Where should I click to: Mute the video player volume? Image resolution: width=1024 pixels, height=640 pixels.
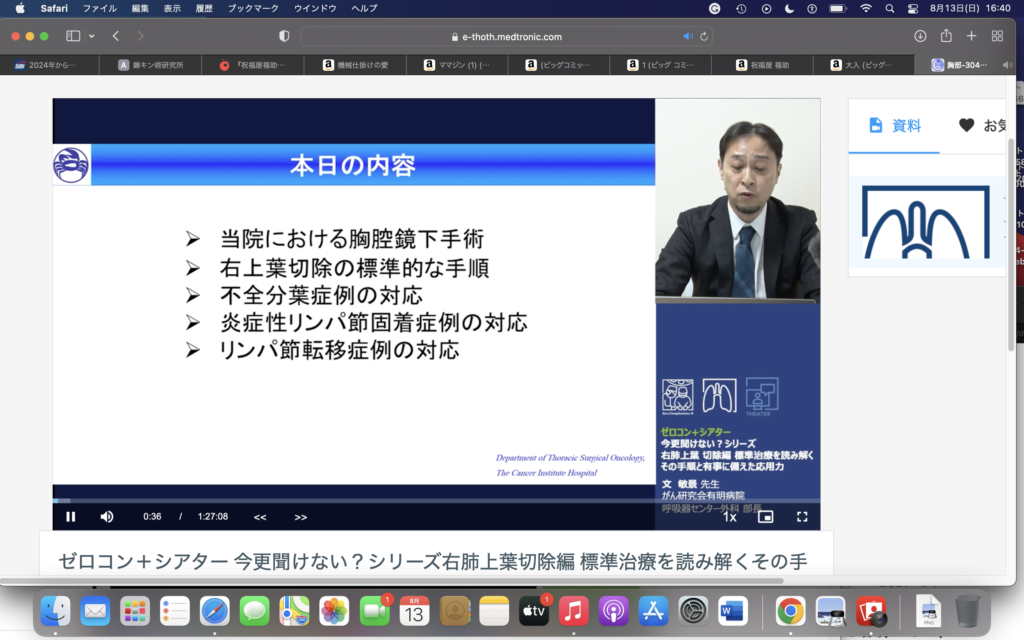(x=107, y=517)
